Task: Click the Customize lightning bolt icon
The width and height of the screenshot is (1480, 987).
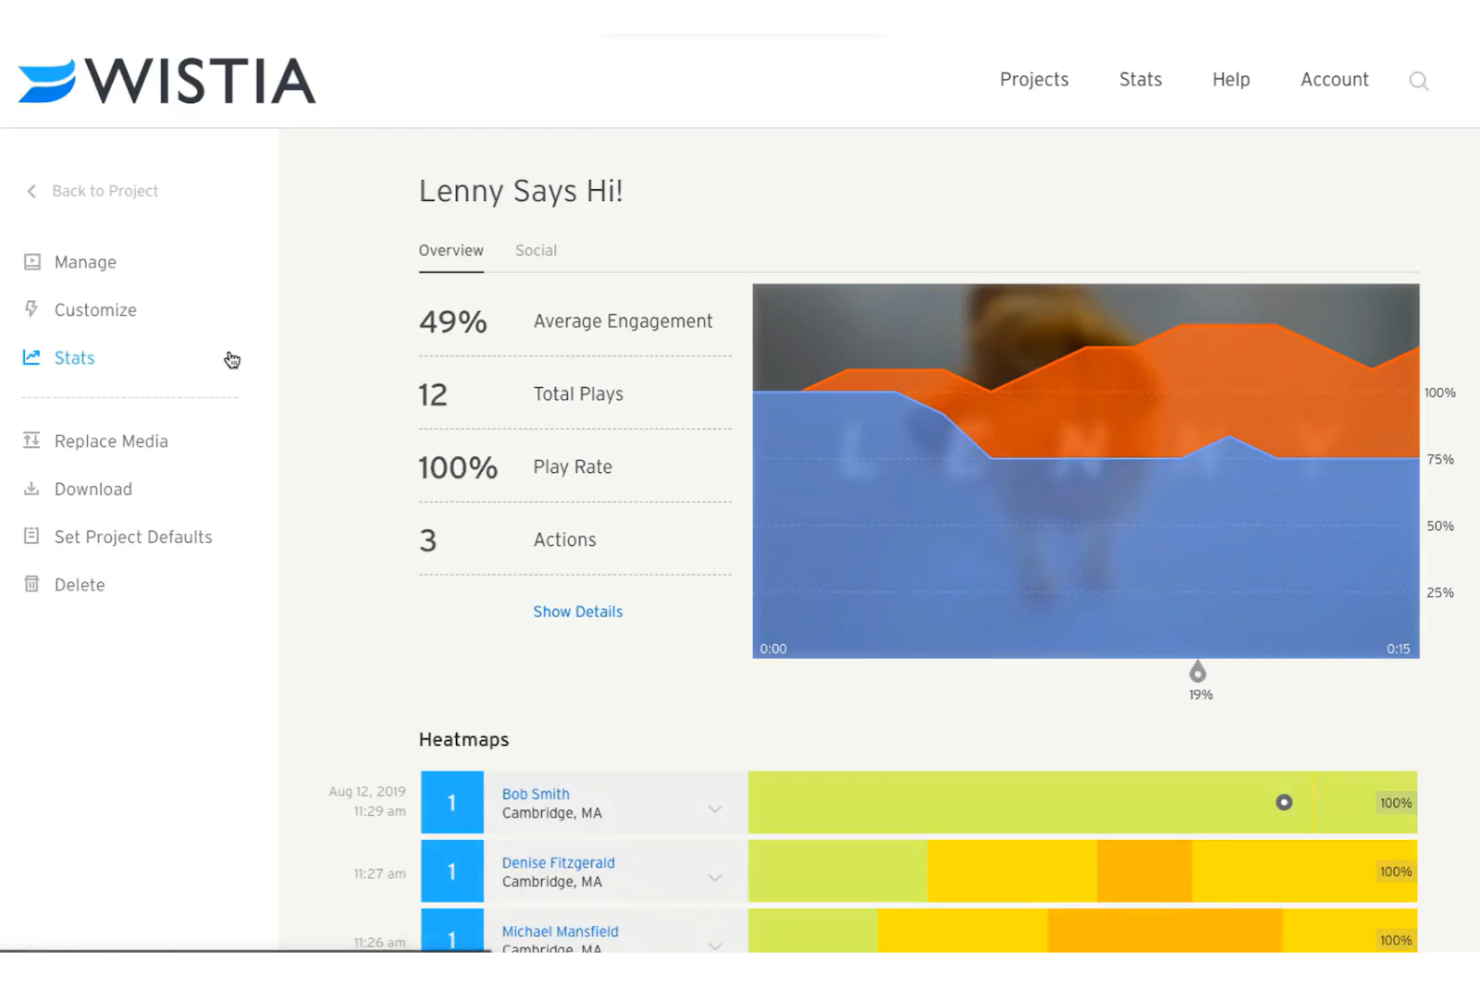Action: (31, 309)
